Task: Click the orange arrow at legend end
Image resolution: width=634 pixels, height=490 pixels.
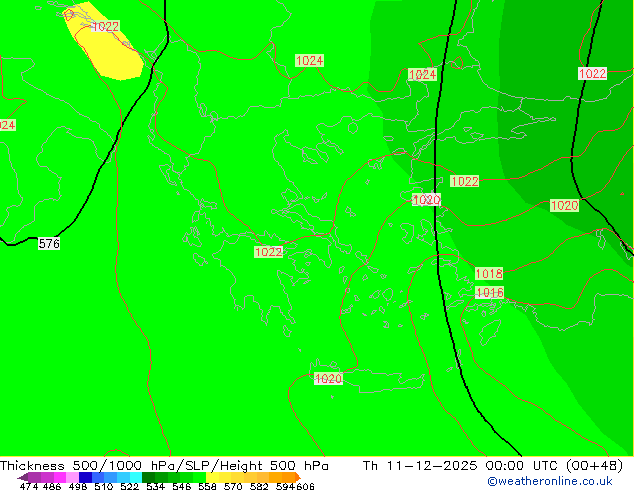Action: point(298,477)
